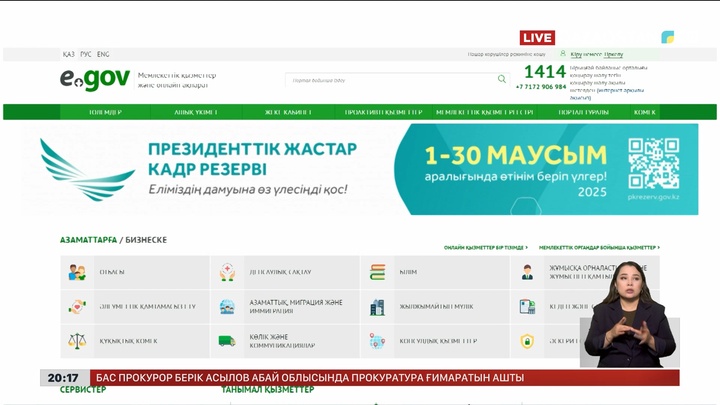This screenshot has height=405, width=720.
Task: Click the Танымал қызметтер section heading
Action: pyautogui.click(x=268, y=389)
